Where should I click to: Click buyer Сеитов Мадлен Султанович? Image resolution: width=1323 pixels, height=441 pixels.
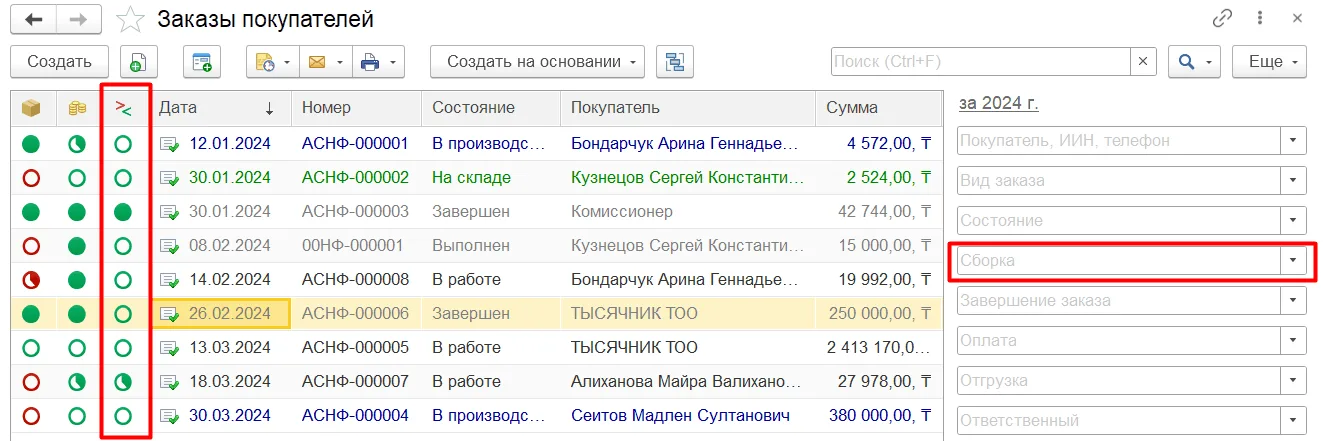681,416
